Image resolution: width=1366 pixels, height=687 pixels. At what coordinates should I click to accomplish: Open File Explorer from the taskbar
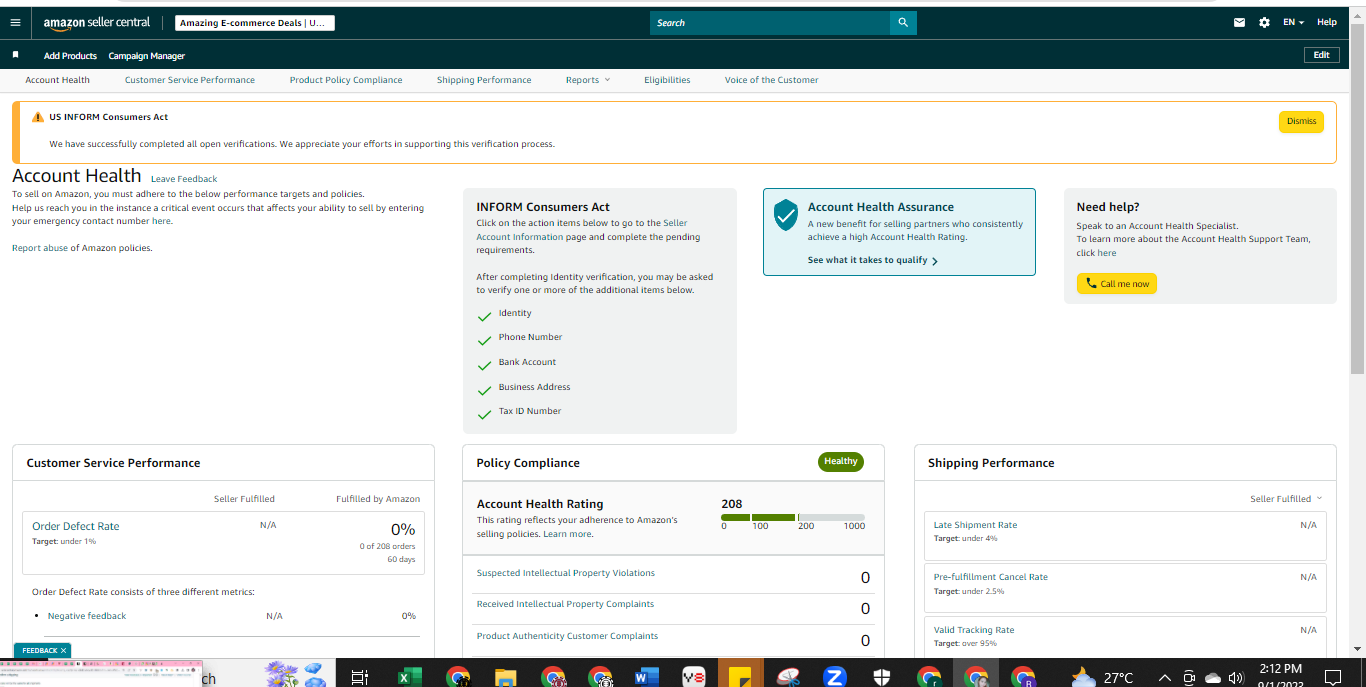tap(506, 677)
